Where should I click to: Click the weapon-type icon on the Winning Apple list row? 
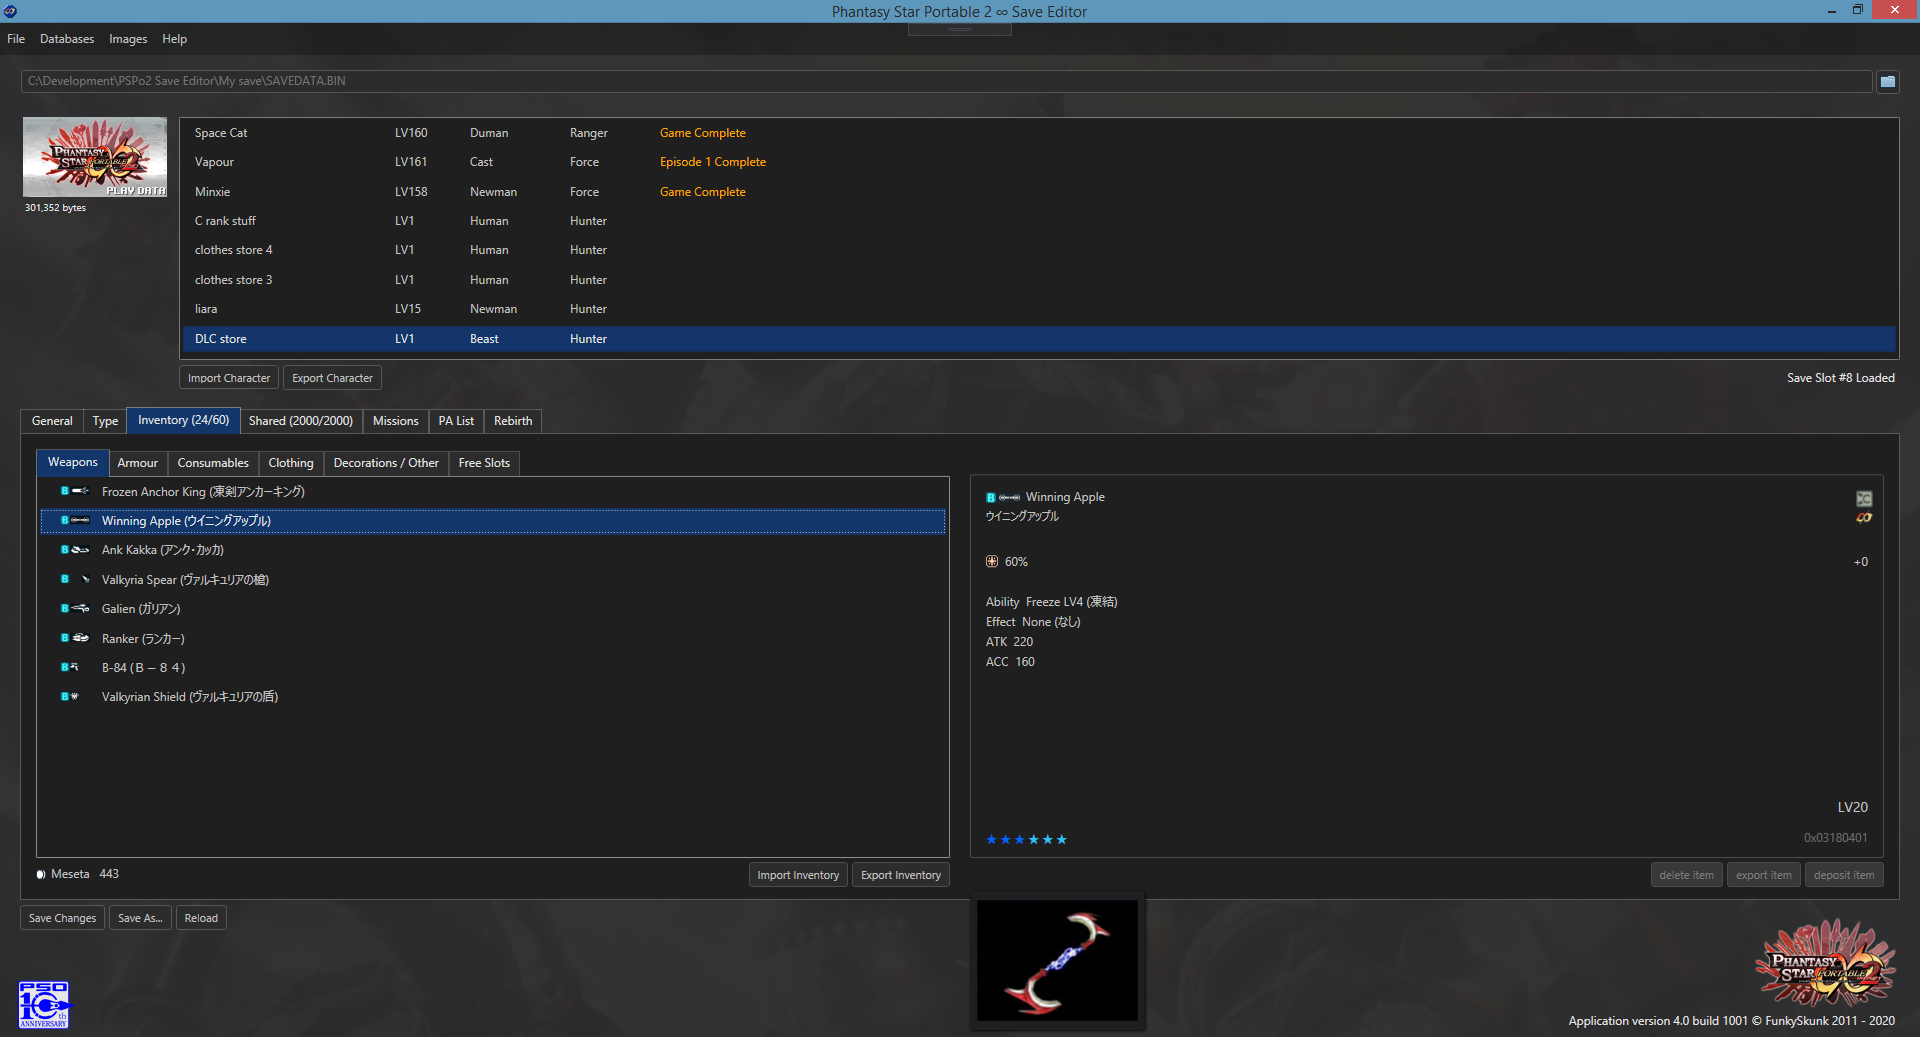[80, 520]
